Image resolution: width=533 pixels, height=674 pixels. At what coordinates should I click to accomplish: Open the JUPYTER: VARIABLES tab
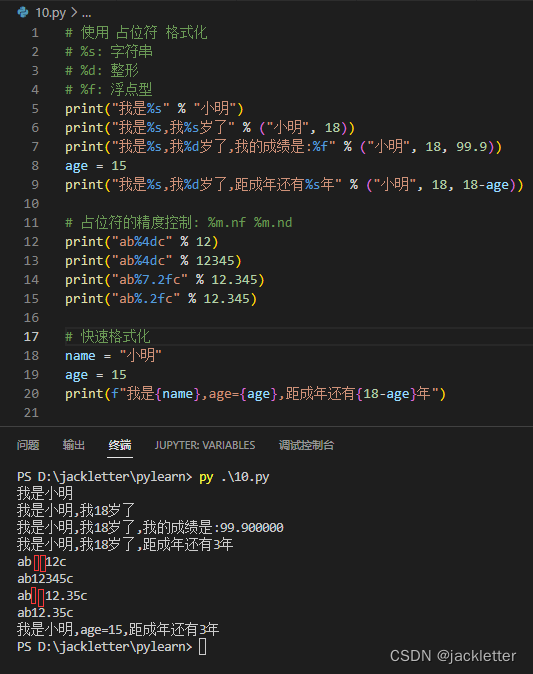click(205, 445)
